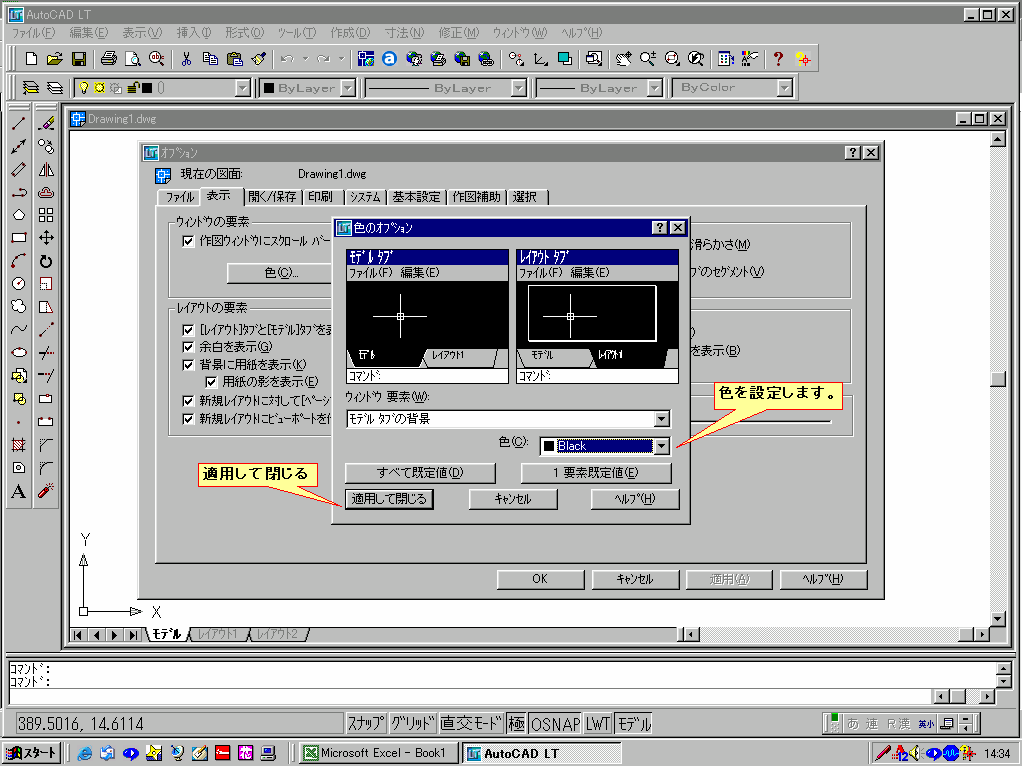Click the 適用して閉じる button
1023x767 pixels.
pyautogui.click(x=389, y=499)
